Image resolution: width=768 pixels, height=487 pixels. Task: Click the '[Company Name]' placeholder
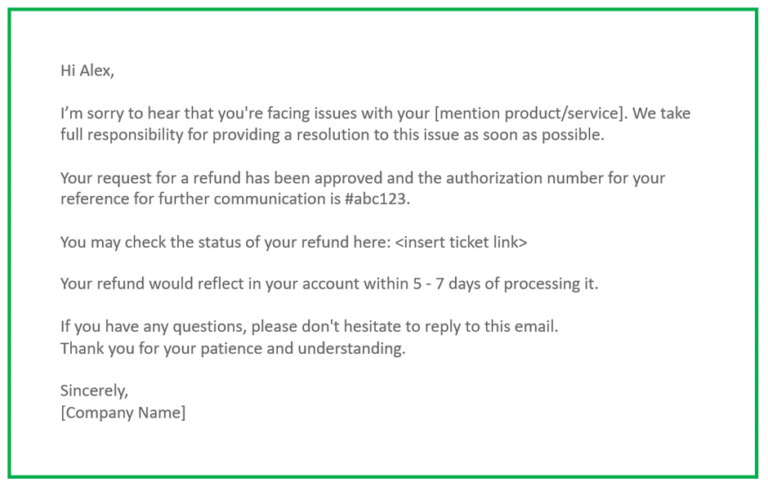pyautogui.click(x=123, y=413)
